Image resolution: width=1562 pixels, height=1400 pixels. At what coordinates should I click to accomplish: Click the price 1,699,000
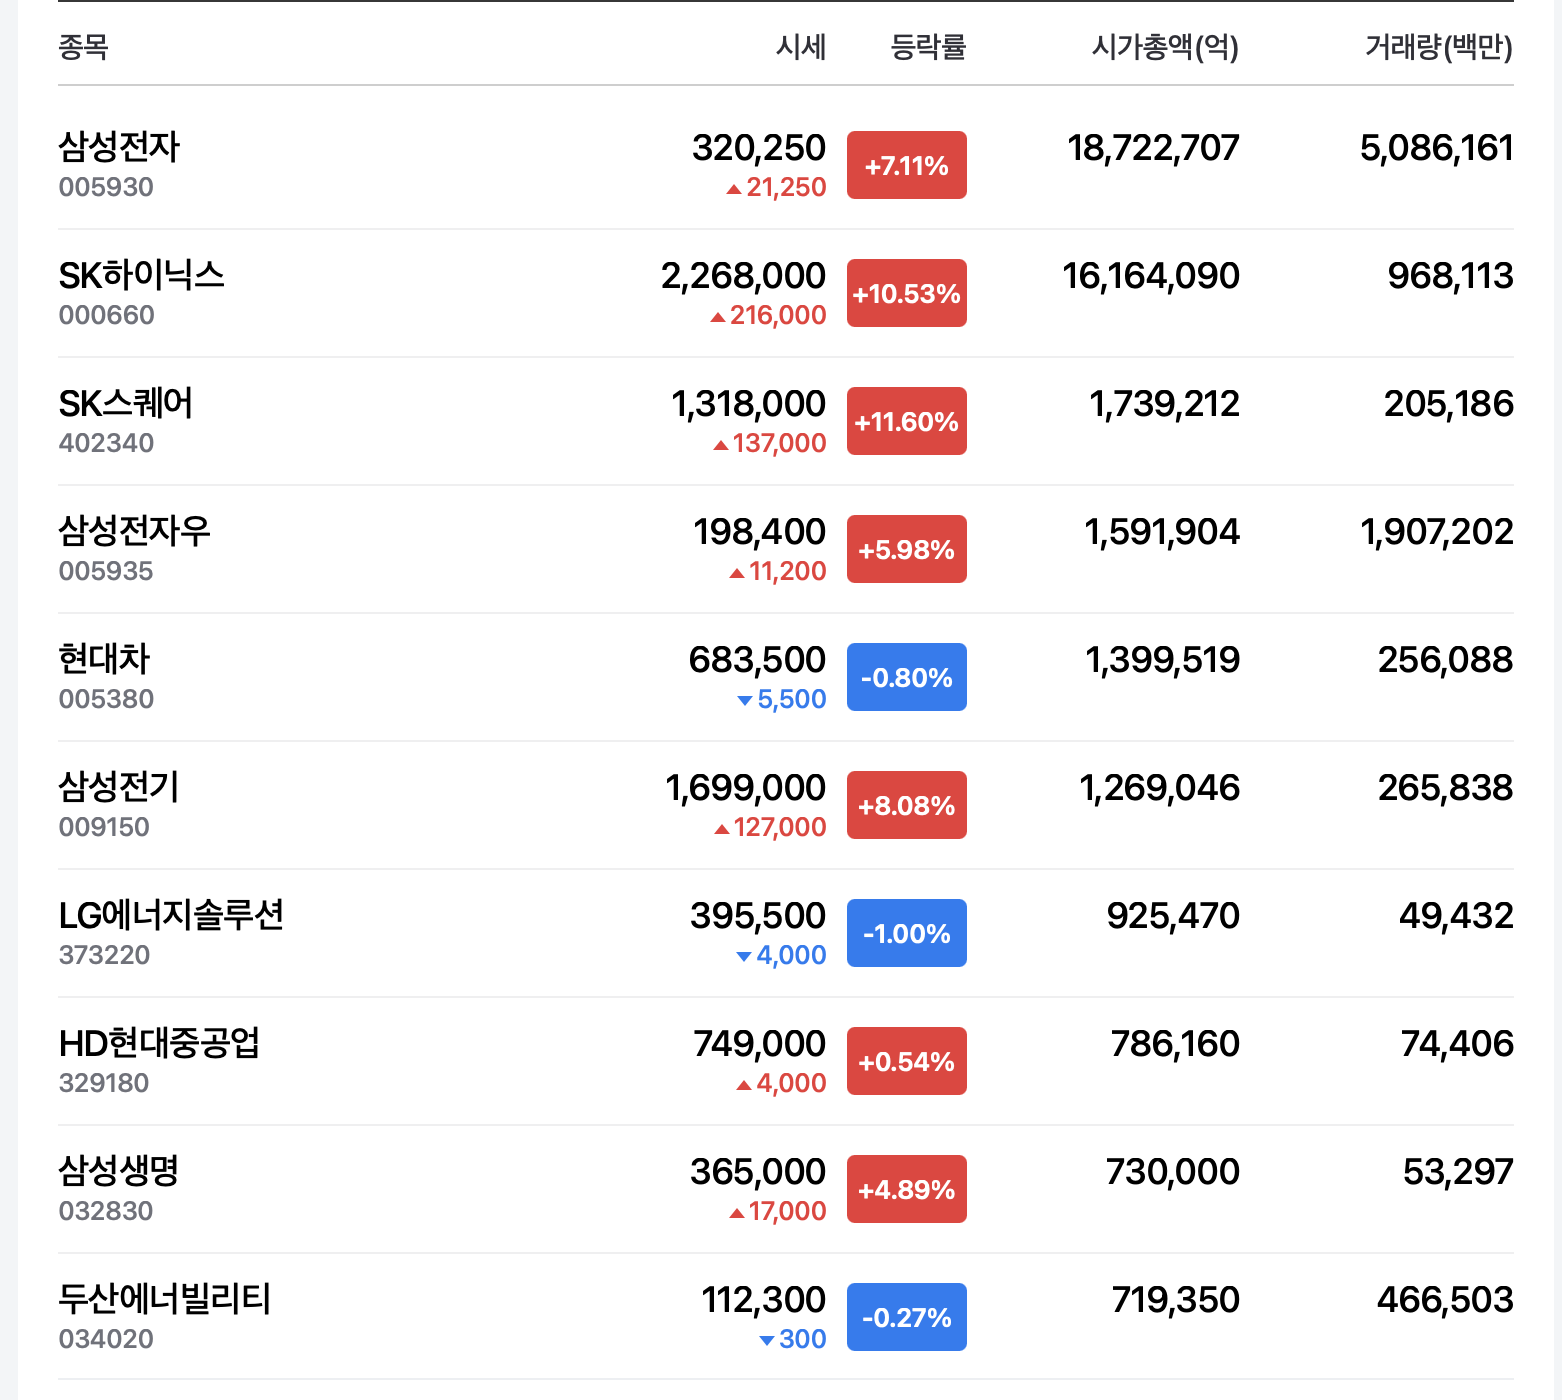[746, 788]
